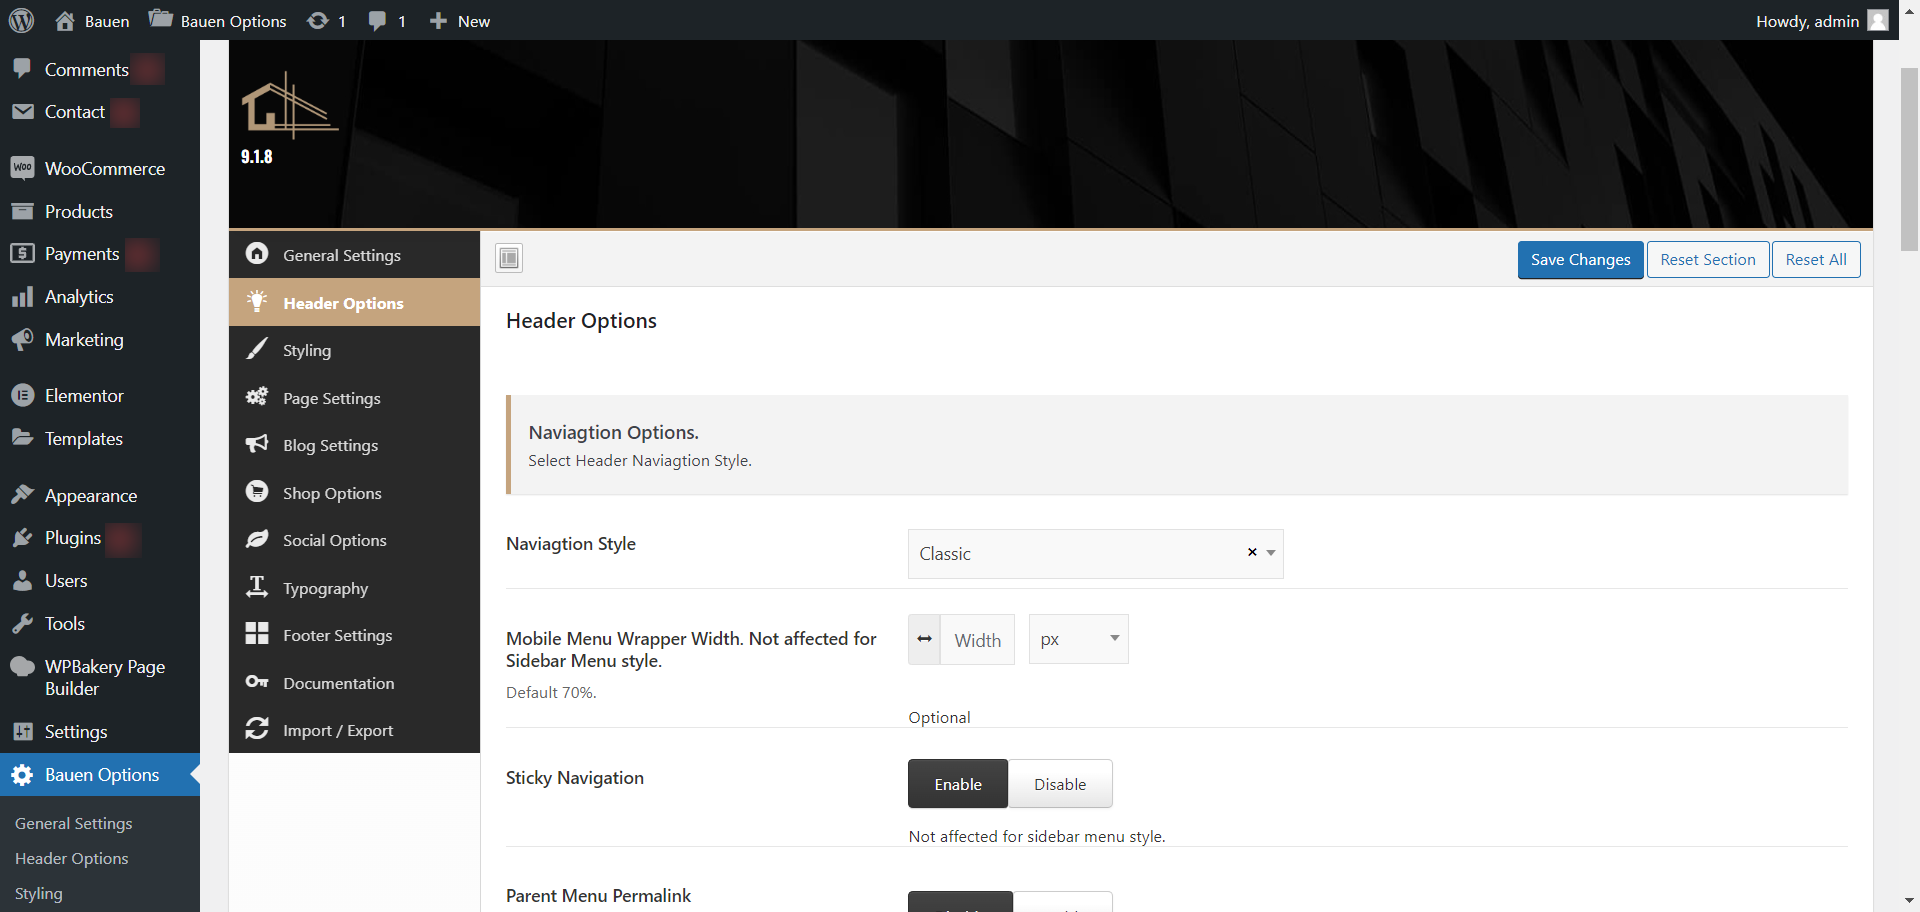Click the horizontal width arrow icon
The image size is (1920, 912).
click(924, 639)
